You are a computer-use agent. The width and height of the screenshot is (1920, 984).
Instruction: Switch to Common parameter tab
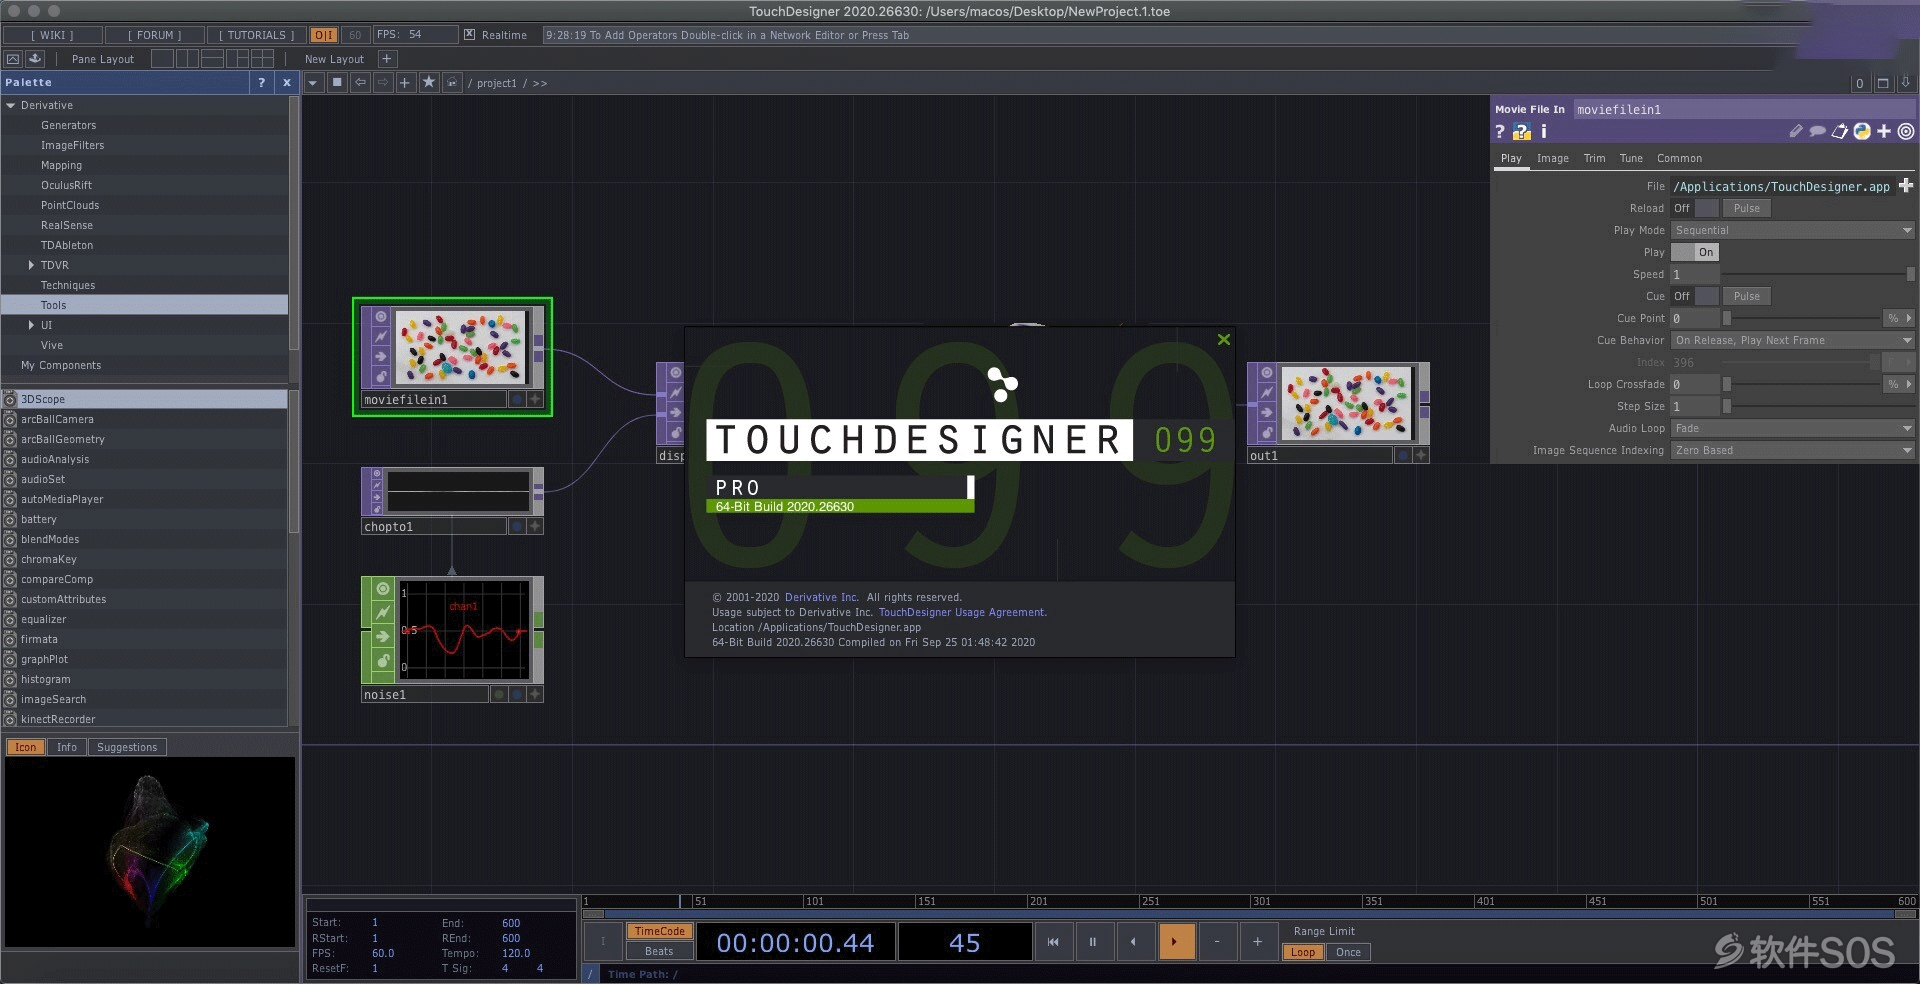(1679, 158)
